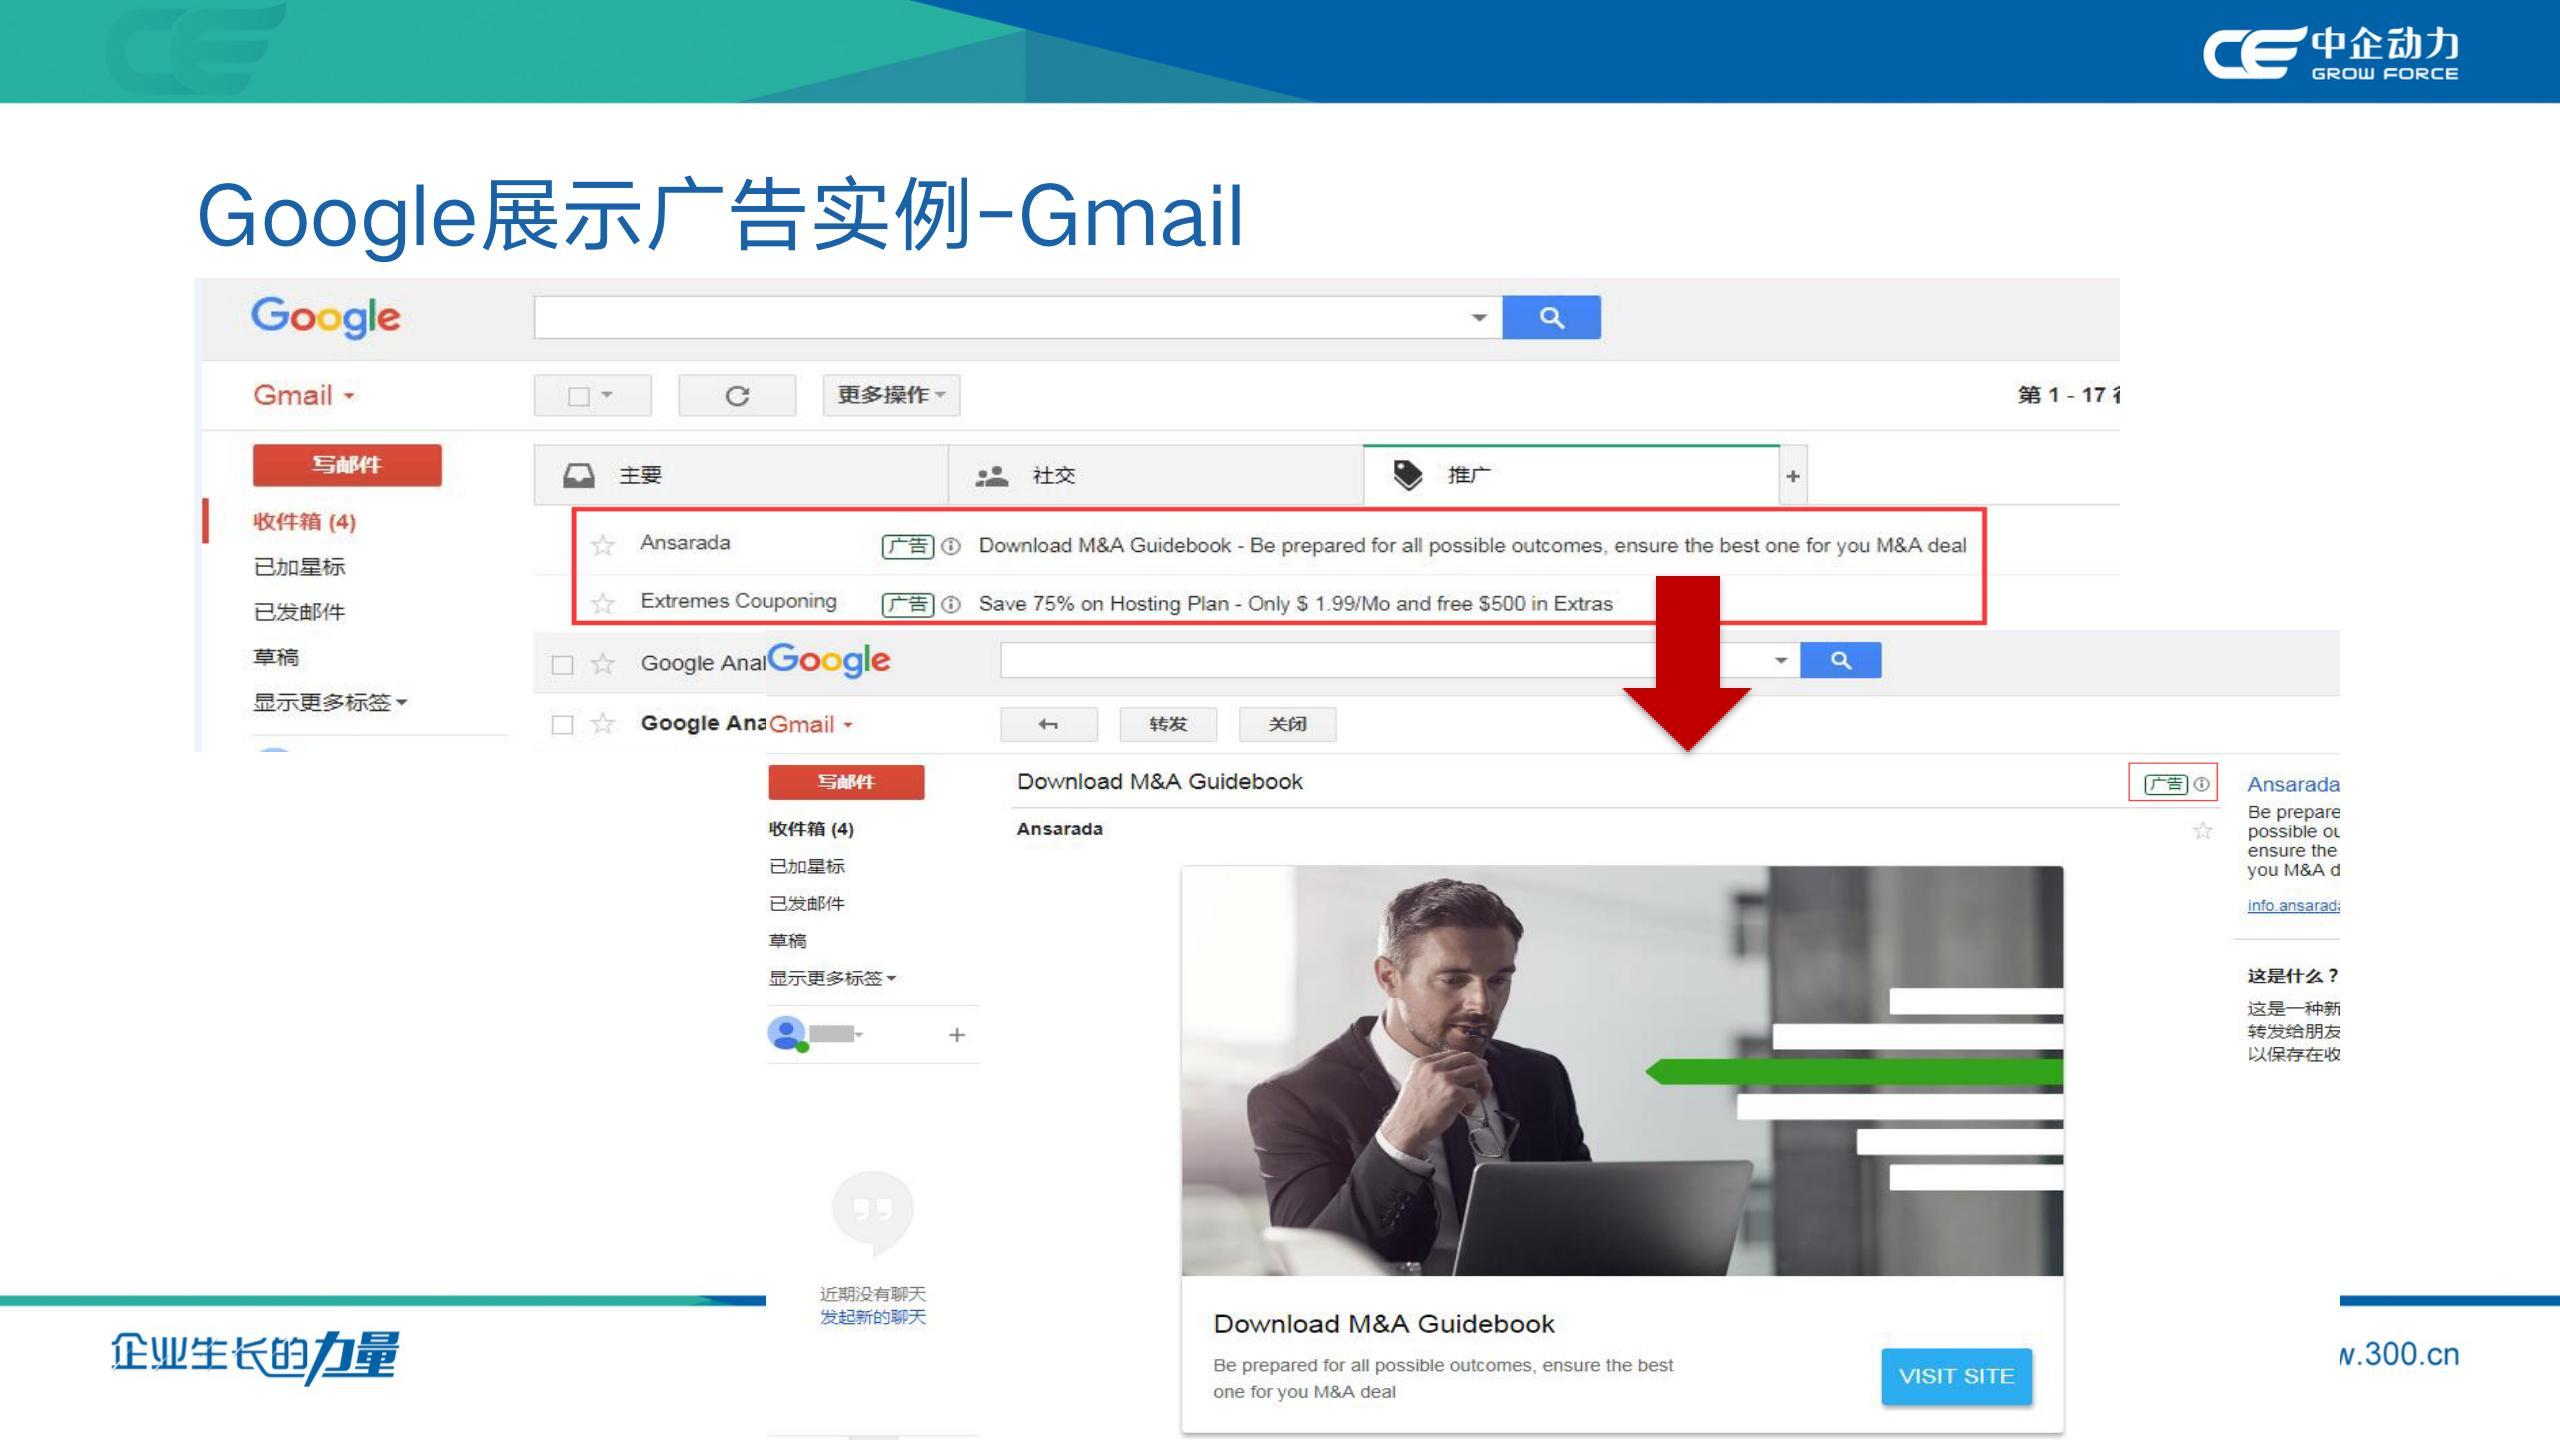Open the Save 75% on Hosting Plan ad text

1295,603
